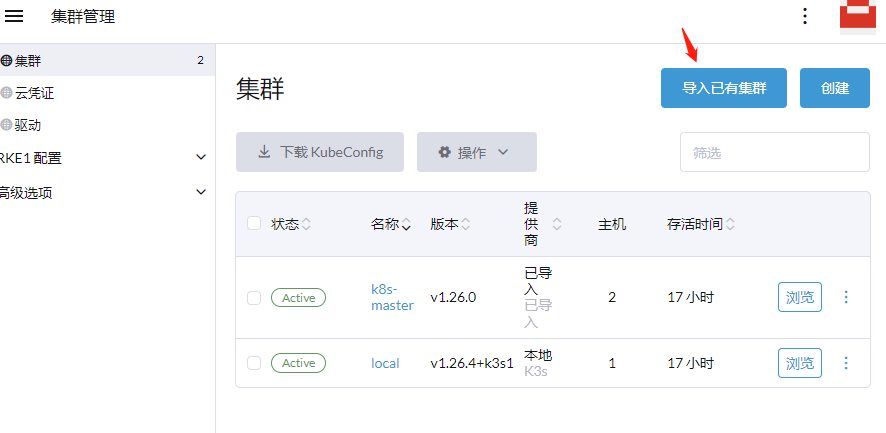The width and height of the screenshot is (886, 433).
Task: Sort by 存活时间 column arrows
Action: (x=730, y=224)
